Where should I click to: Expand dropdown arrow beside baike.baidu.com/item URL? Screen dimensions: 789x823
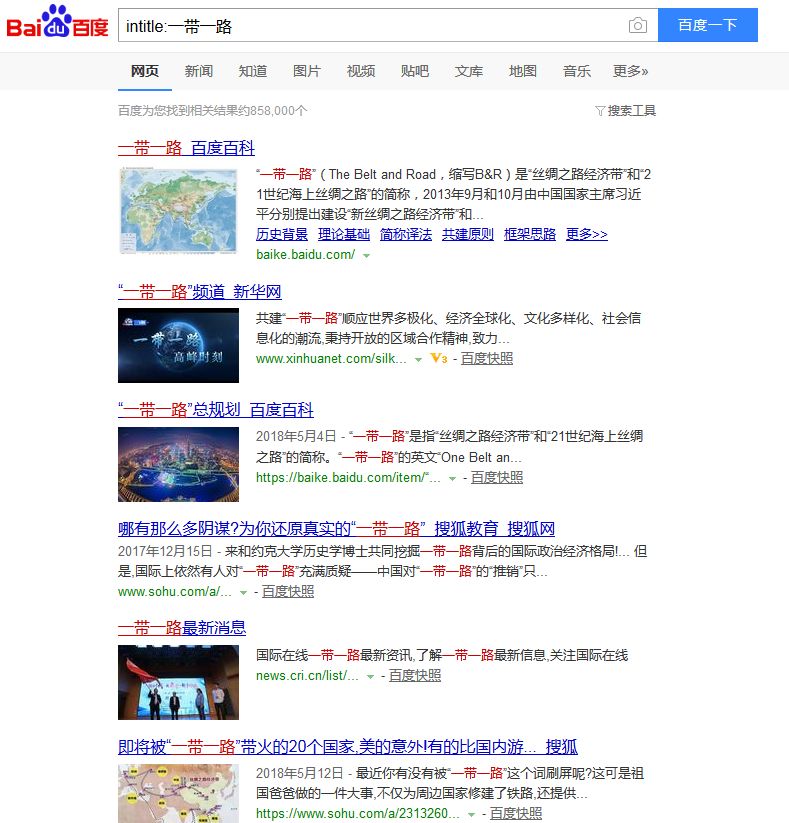pyautogui.click(x=452, y=479)
